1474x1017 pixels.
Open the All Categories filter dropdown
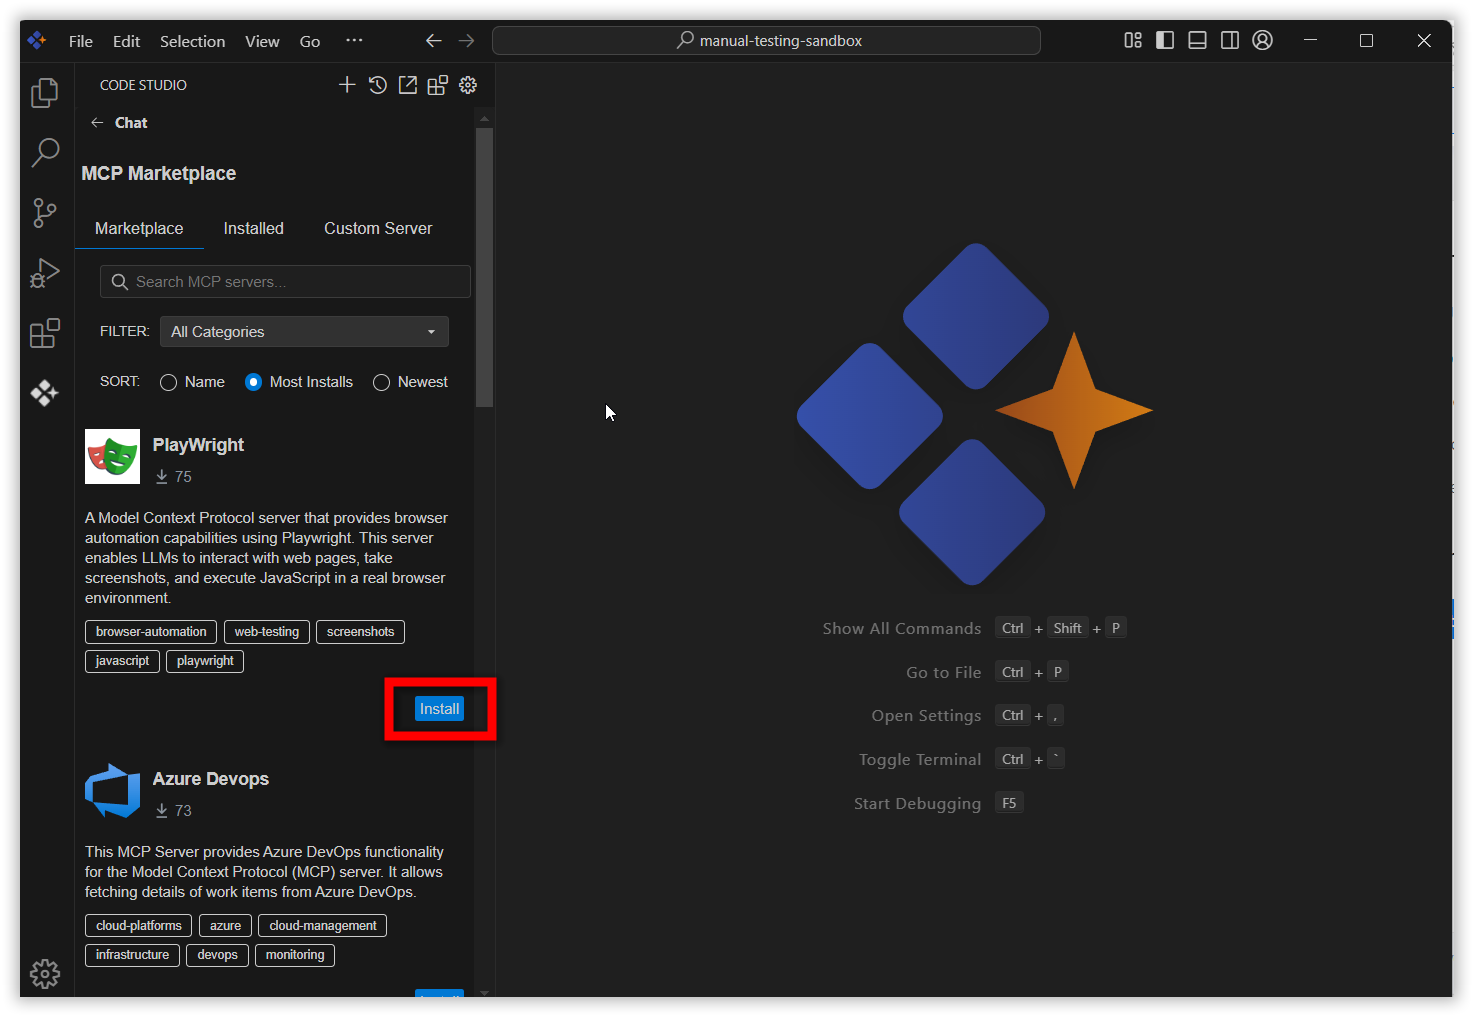tap(304, 332)
